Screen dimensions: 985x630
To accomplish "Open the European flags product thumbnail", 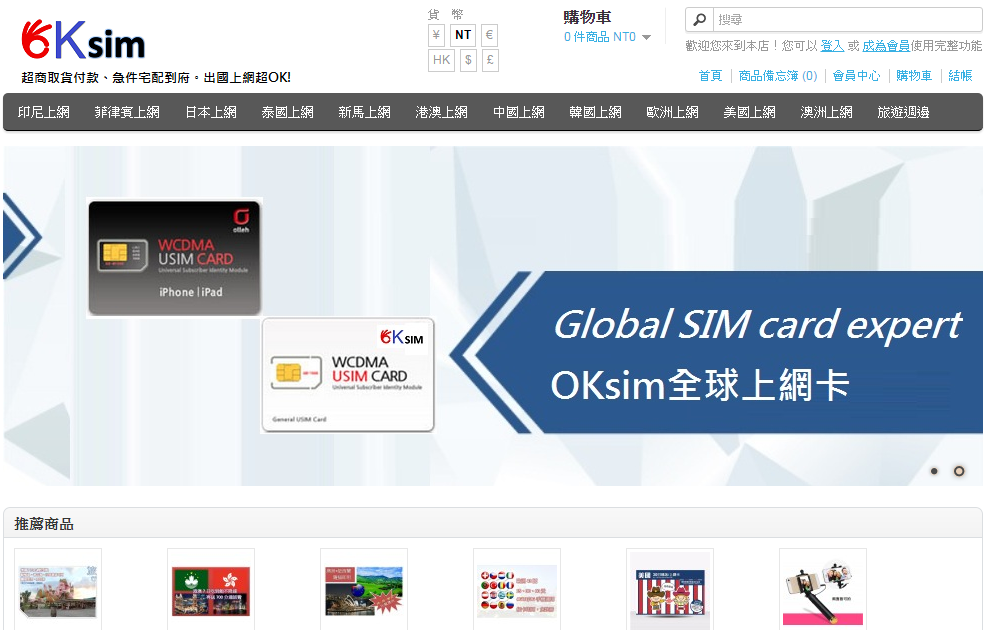I will point(517,592).
